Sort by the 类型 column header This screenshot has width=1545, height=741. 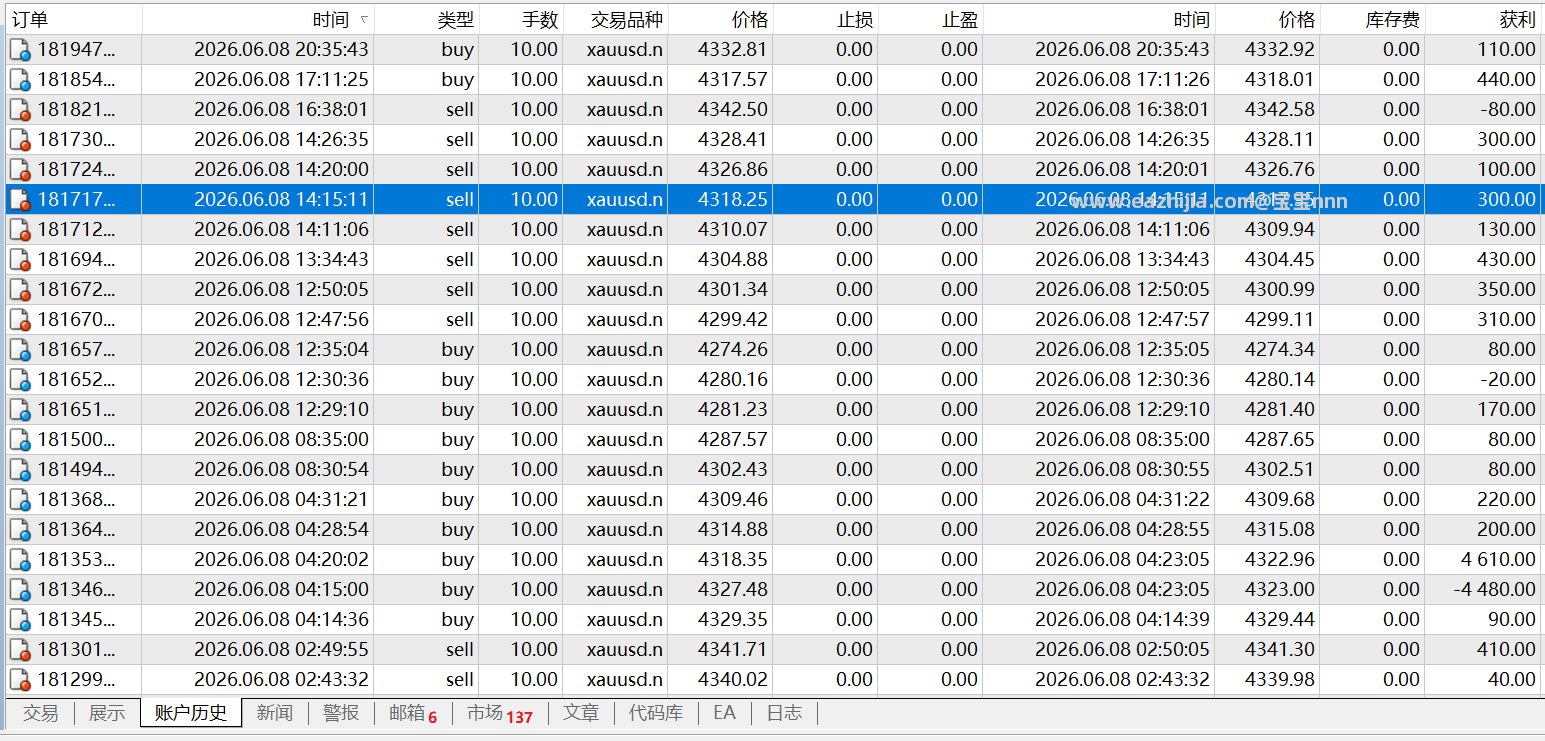(426, 19)
